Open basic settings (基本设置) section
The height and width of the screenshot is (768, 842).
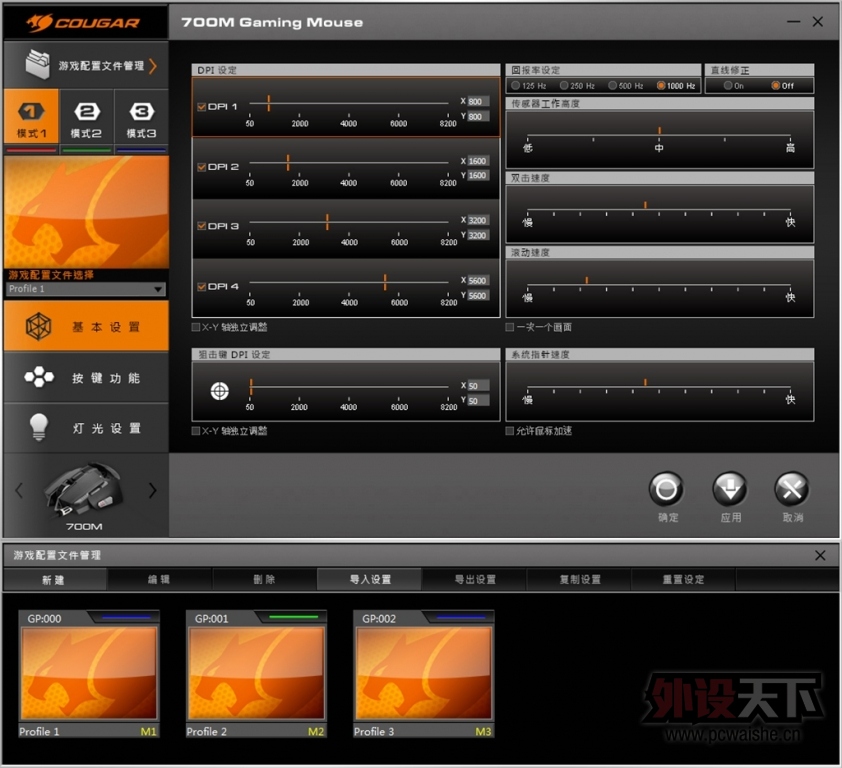86,326
